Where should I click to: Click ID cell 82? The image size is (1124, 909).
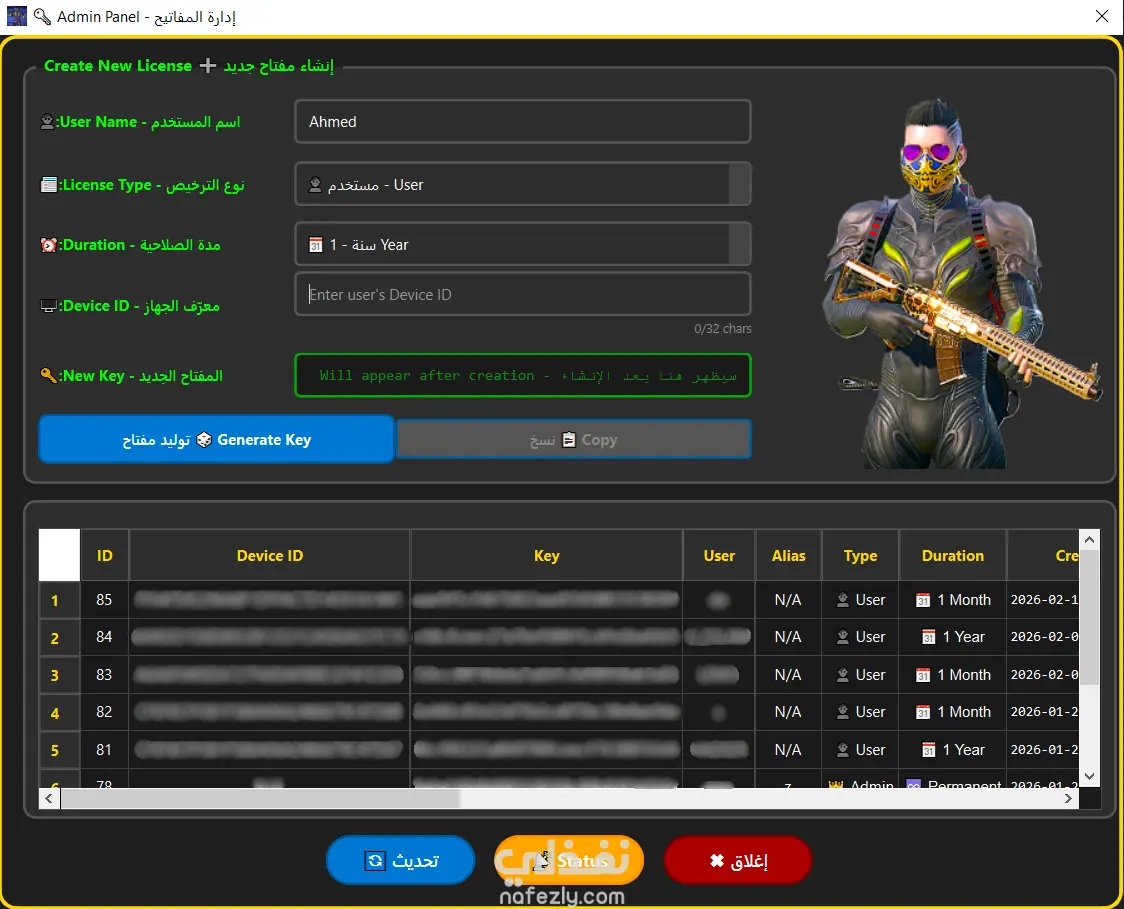(104, 712)
